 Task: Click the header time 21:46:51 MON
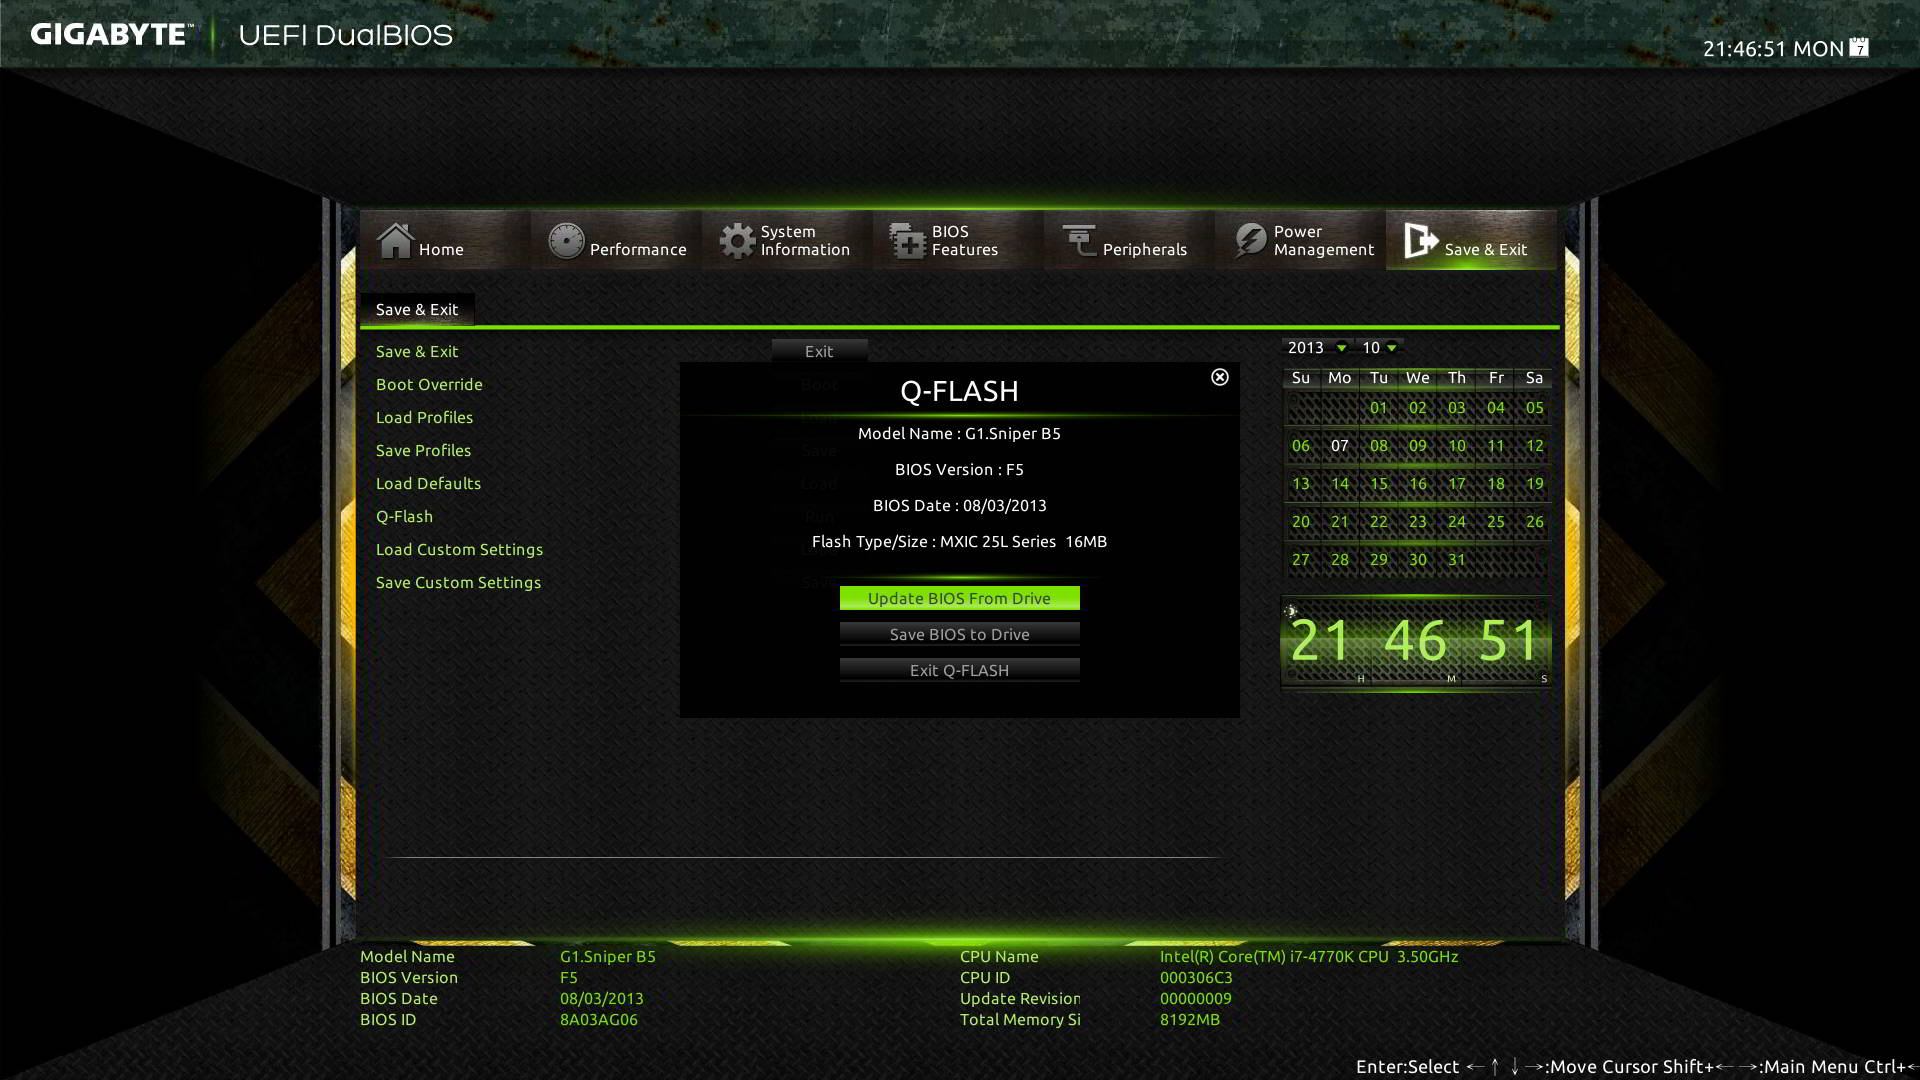1773,48
